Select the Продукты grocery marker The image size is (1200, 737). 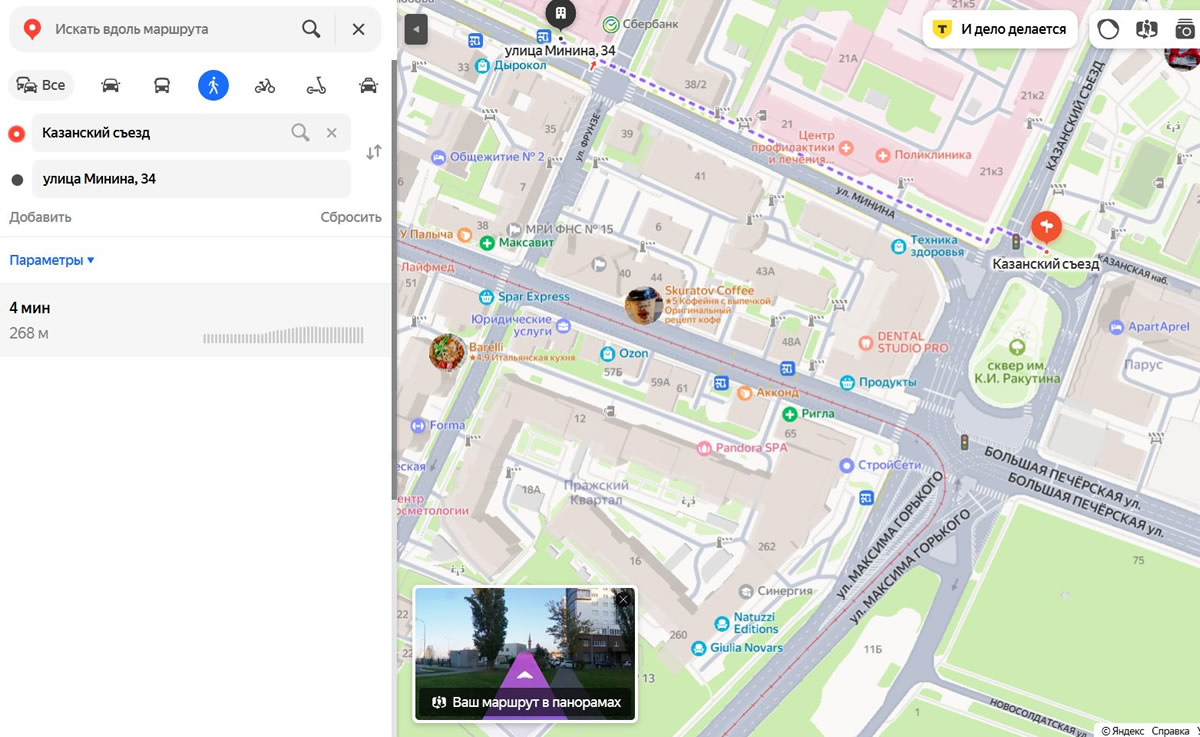(x=847, y=382)
